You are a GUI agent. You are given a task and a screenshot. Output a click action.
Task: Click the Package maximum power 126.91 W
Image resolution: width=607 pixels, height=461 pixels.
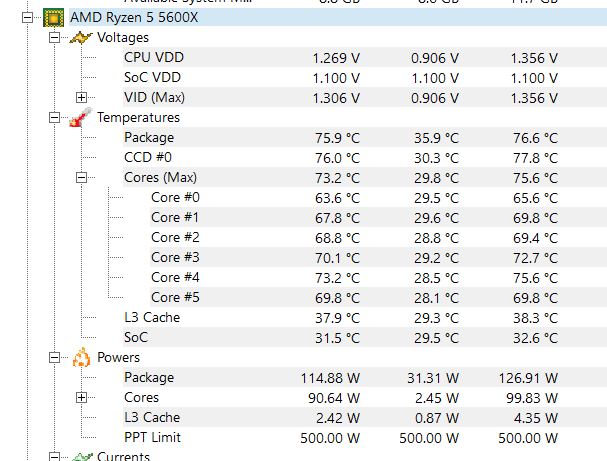pyautogui.click(x=528, y=378)
